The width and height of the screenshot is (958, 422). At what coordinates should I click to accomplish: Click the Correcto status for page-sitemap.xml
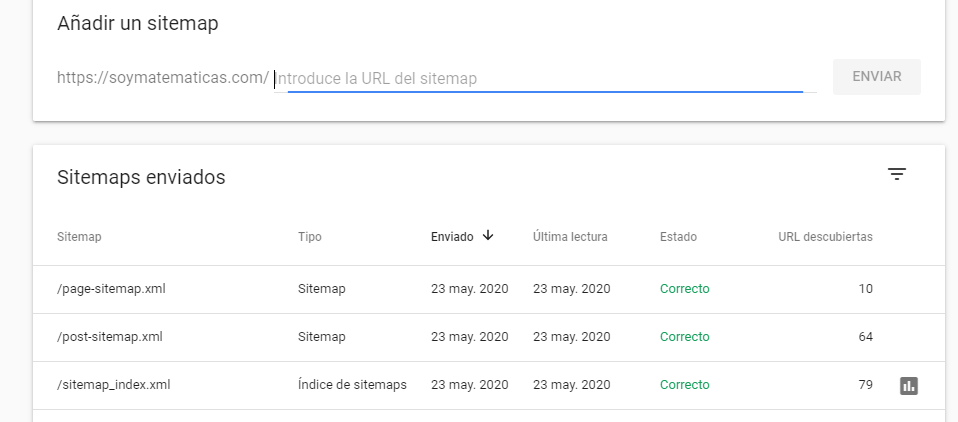tap(684, 289)
